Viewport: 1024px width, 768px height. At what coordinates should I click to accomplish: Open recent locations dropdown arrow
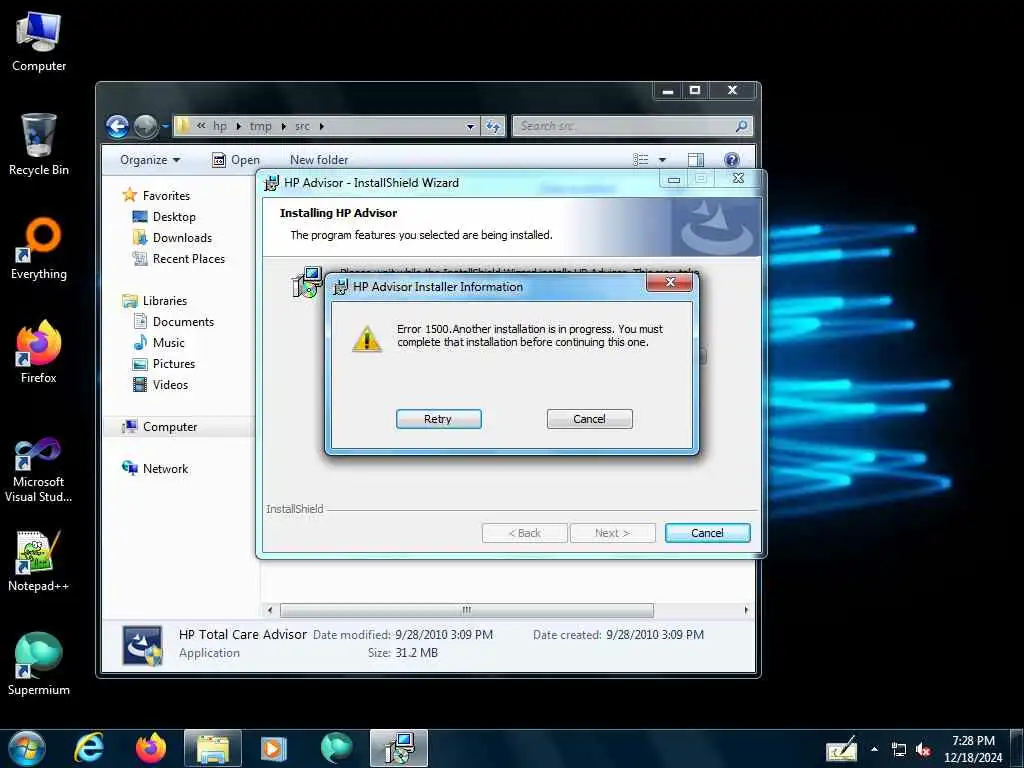tap(165, 126)
